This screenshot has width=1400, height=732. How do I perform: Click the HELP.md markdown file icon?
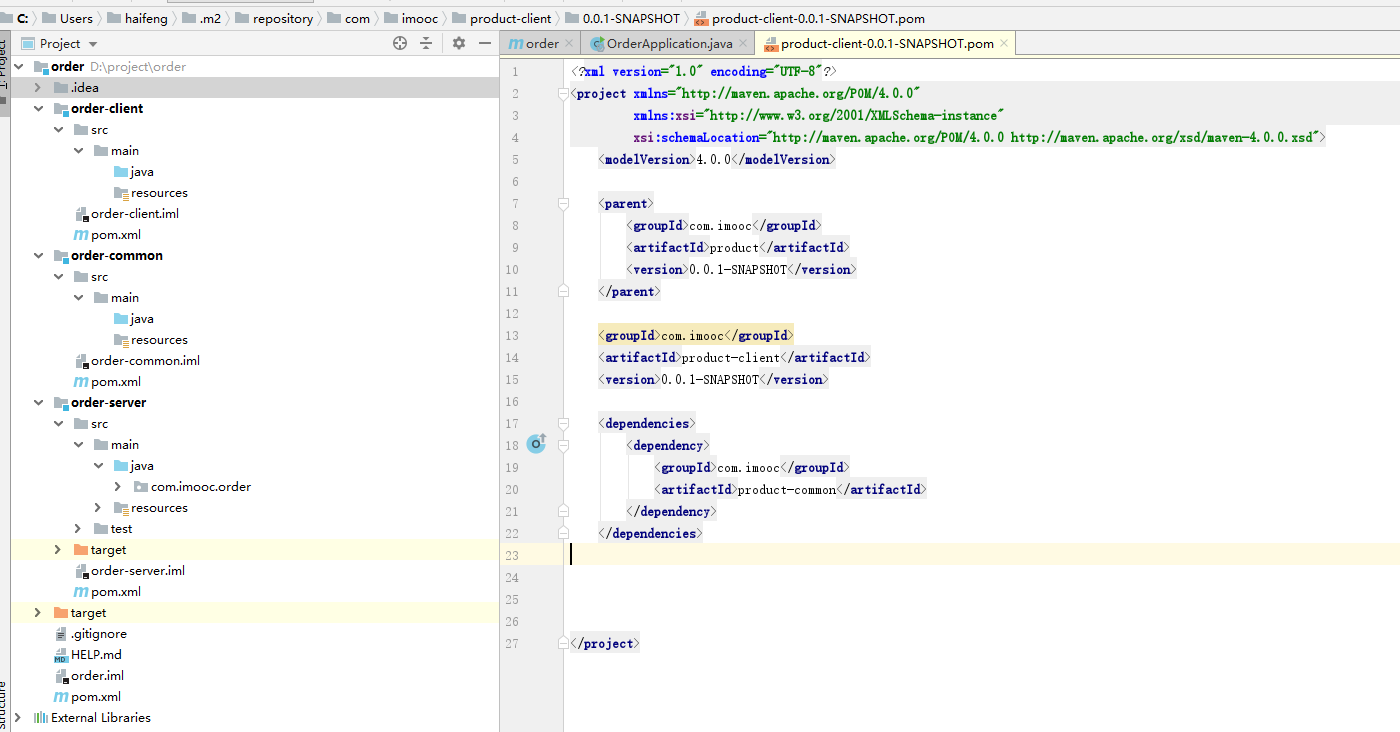pyautogui.click(x=61, y=655)
